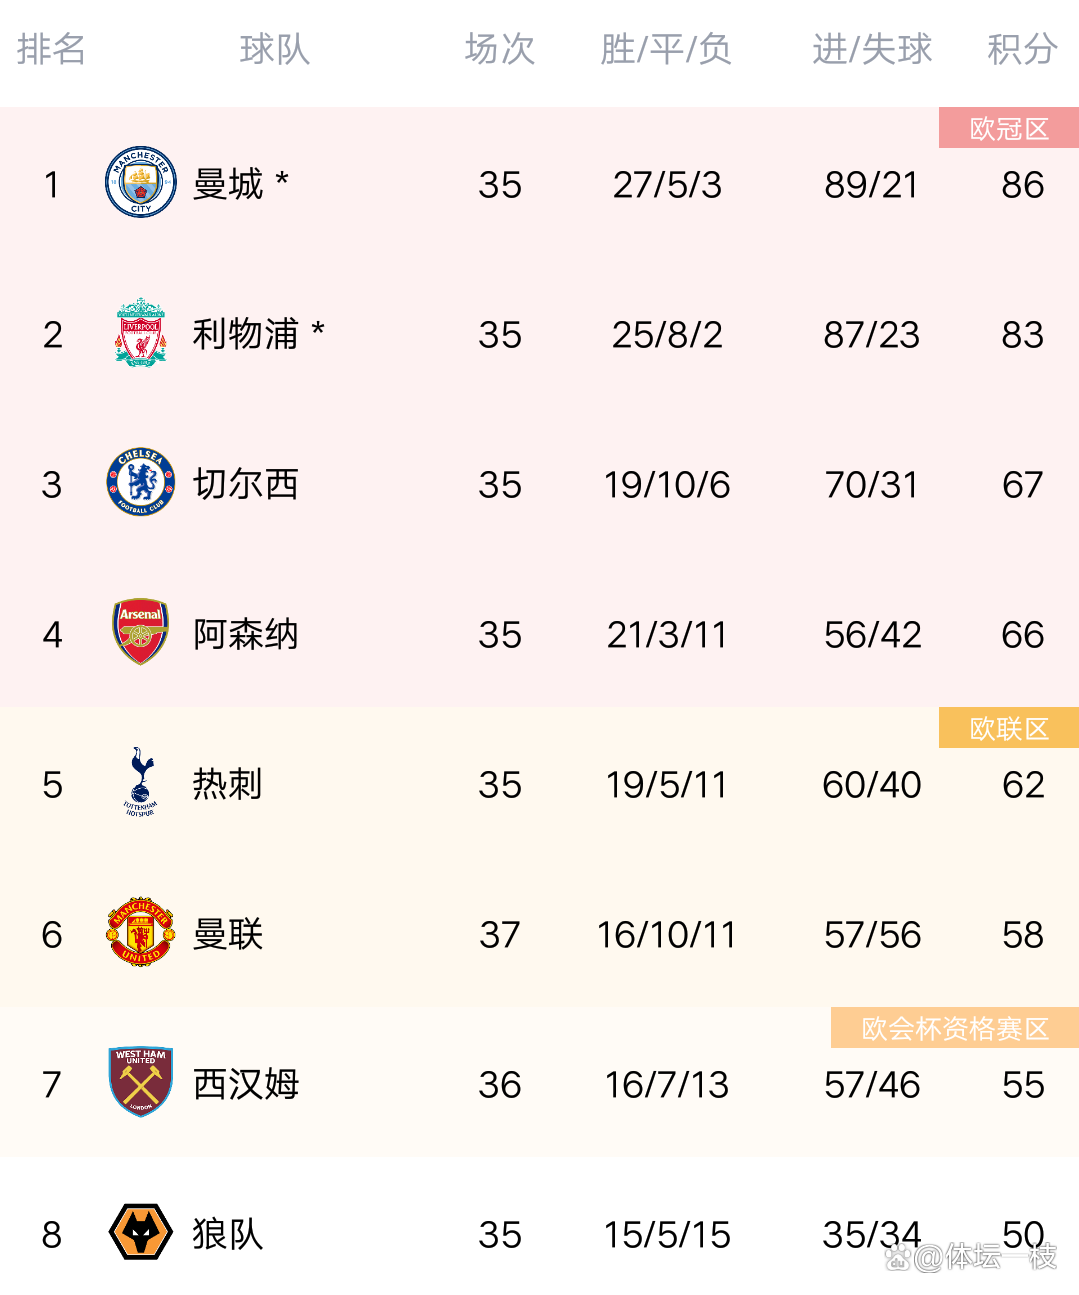Click the Manchester United crest
Viewport: 1079px width, 1295px height.
coord(141,932)
